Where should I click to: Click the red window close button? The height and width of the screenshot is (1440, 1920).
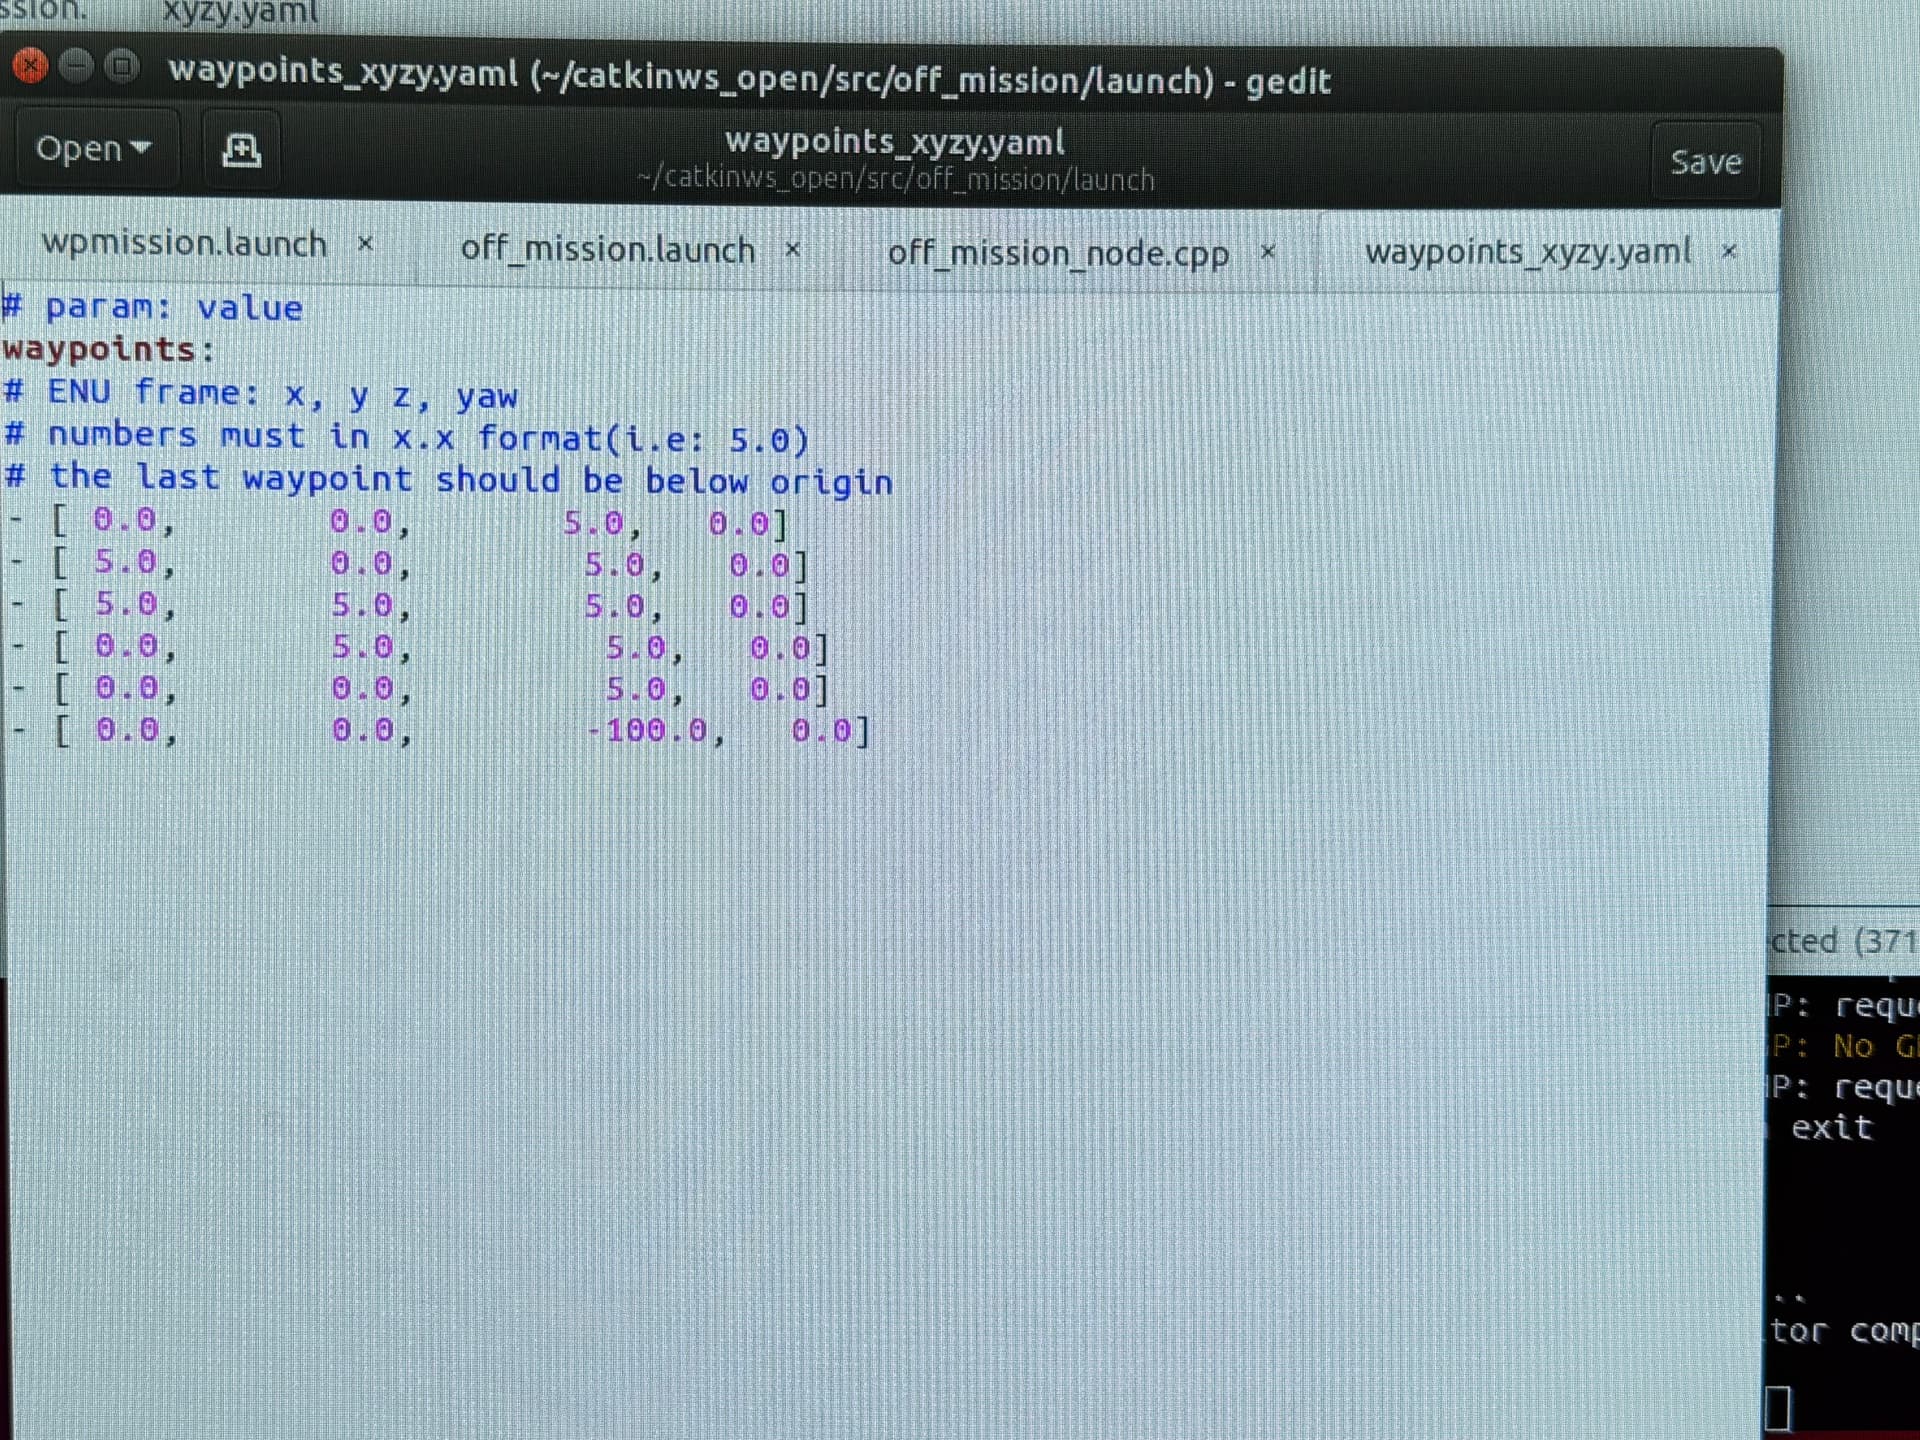pos(31,66)
